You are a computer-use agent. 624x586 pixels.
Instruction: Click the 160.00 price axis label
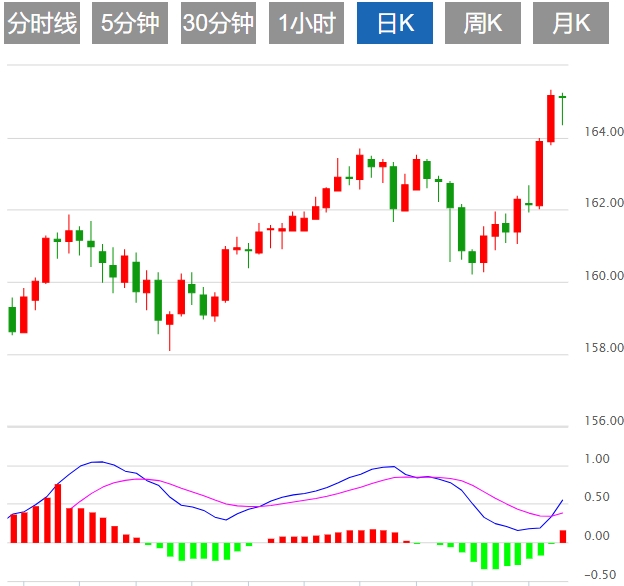(x=604, y=276)
